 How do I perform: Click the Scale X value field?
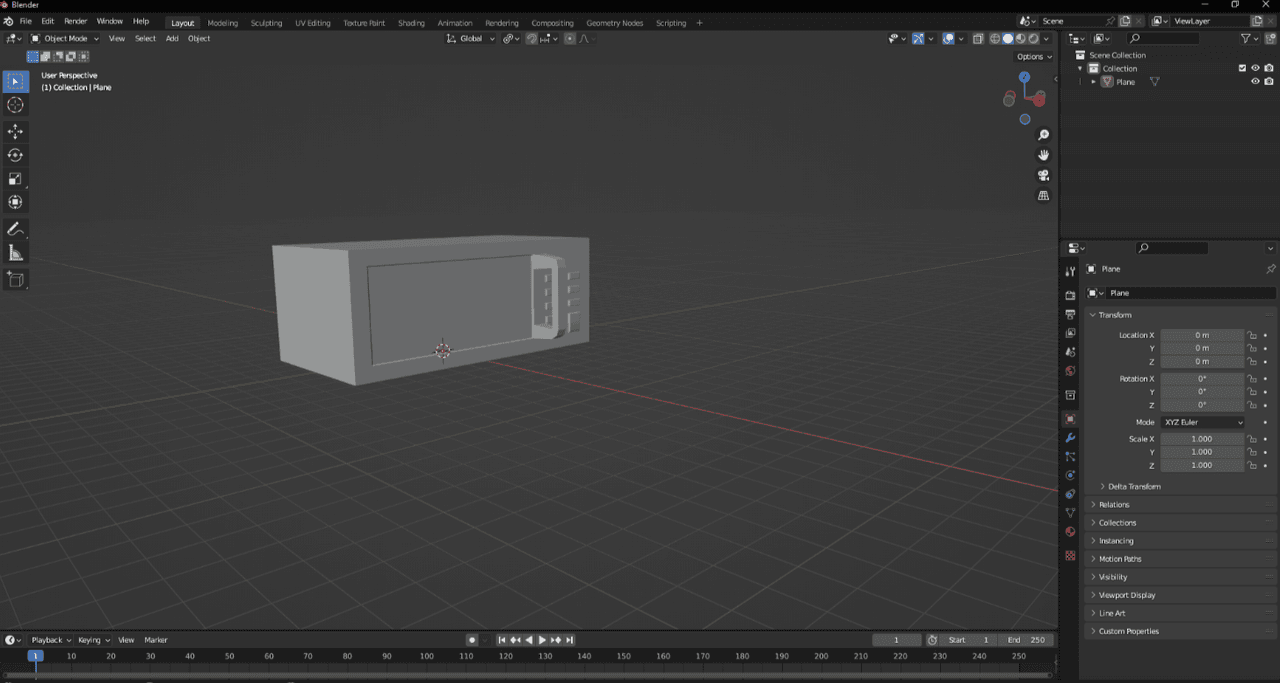pos(1202,439)
